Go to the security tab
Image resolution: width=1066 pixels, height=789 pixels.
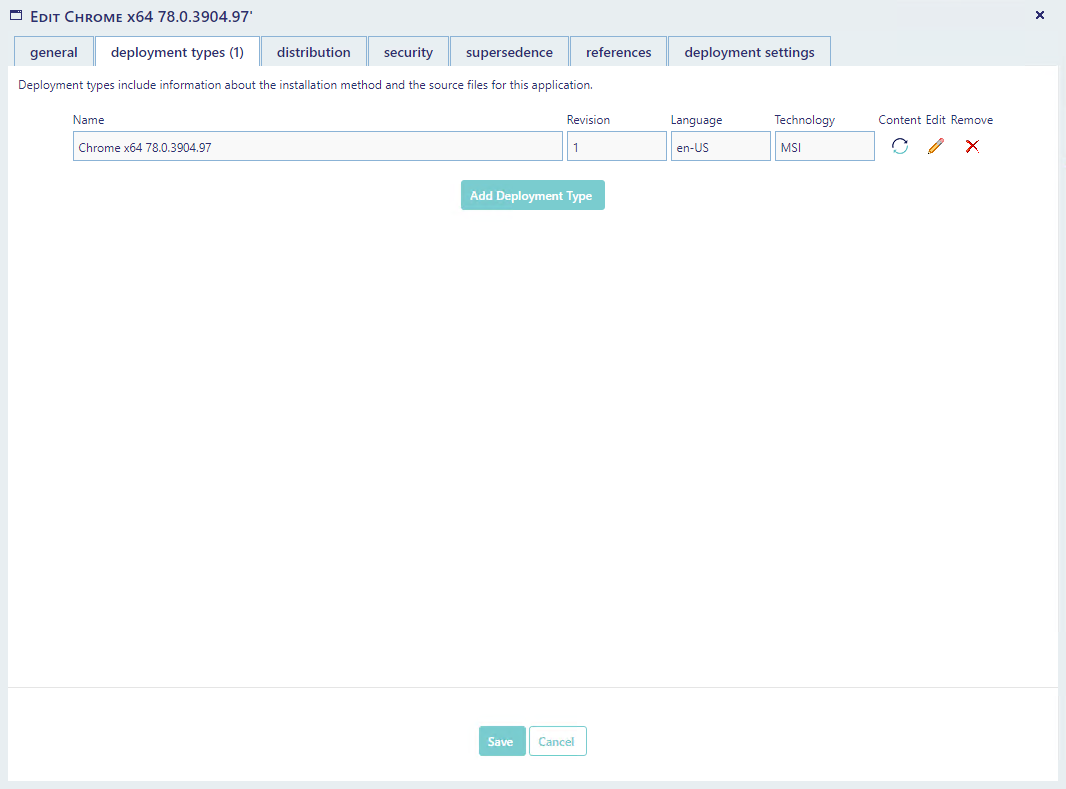[x=408, y=52]
